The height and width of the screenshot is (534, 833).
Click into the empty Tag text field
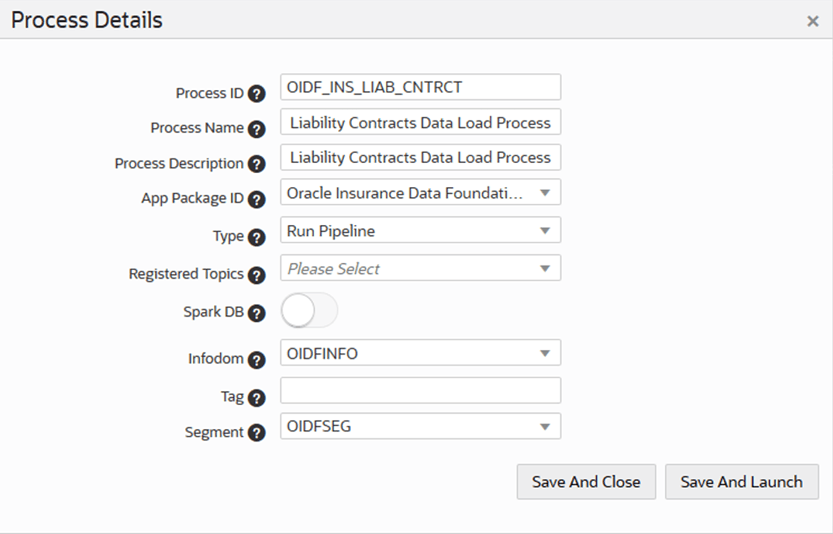[x=420, y=390]
